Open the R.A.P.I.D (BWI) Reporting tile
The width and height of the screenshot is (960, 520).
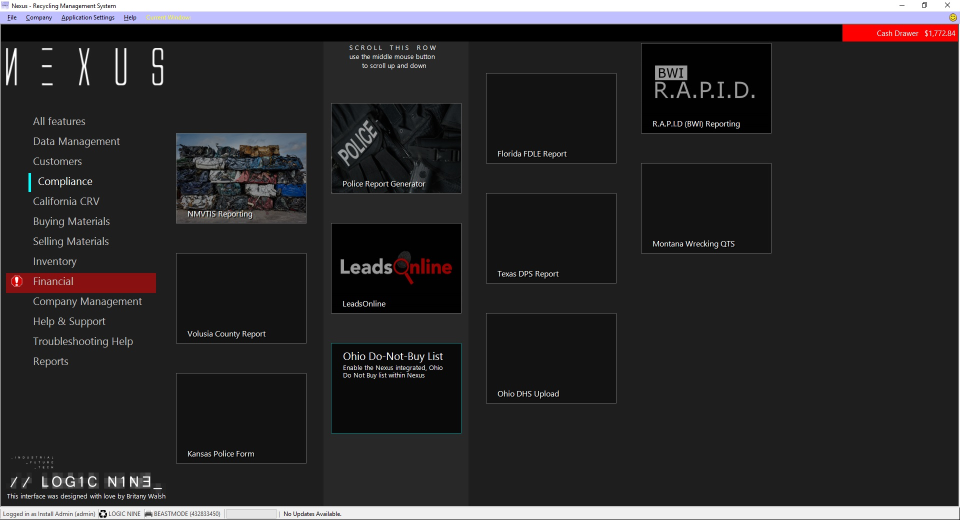(x=706, y=88)
